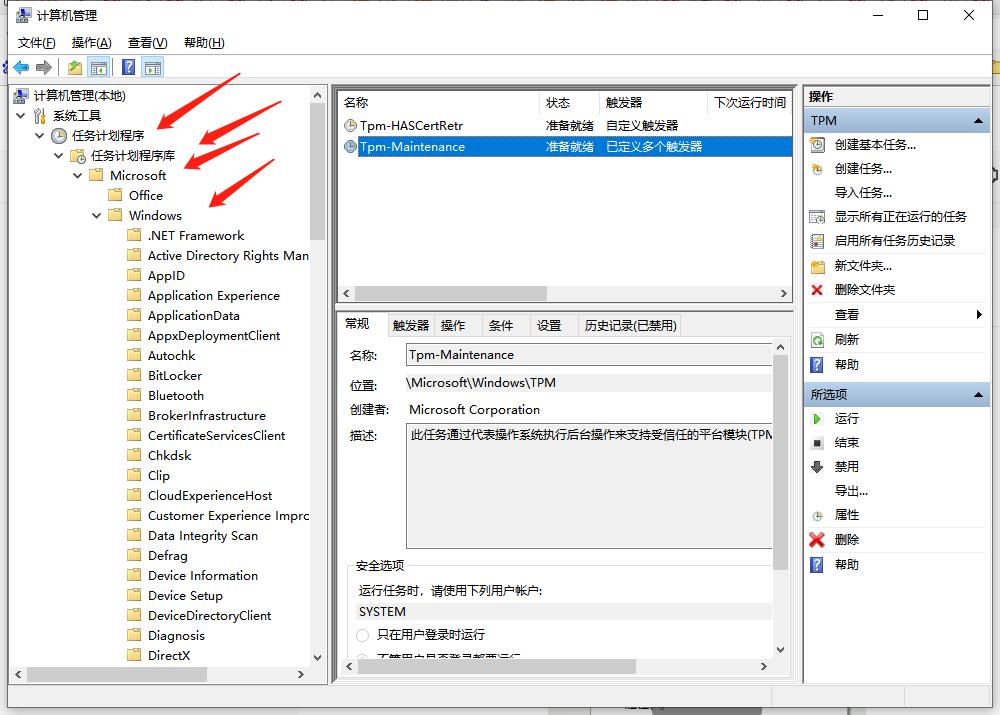
Task: Switch to the 触发器 tab
Action: tap(413, 324)
